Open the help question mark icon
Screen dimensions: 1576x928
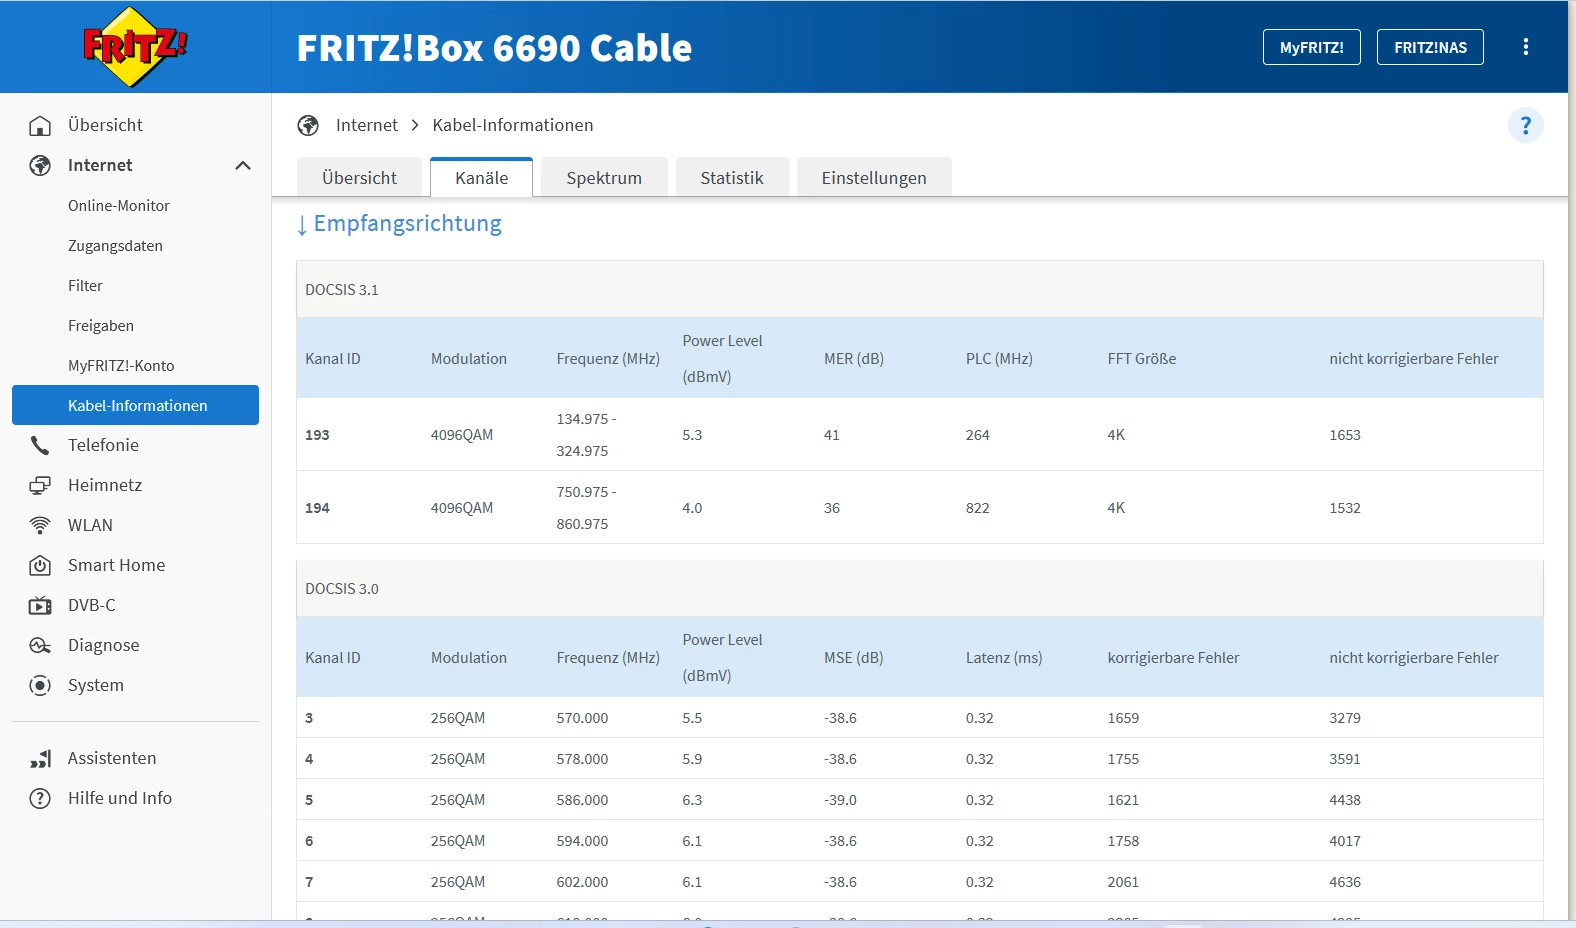[x=1525, y=125]
